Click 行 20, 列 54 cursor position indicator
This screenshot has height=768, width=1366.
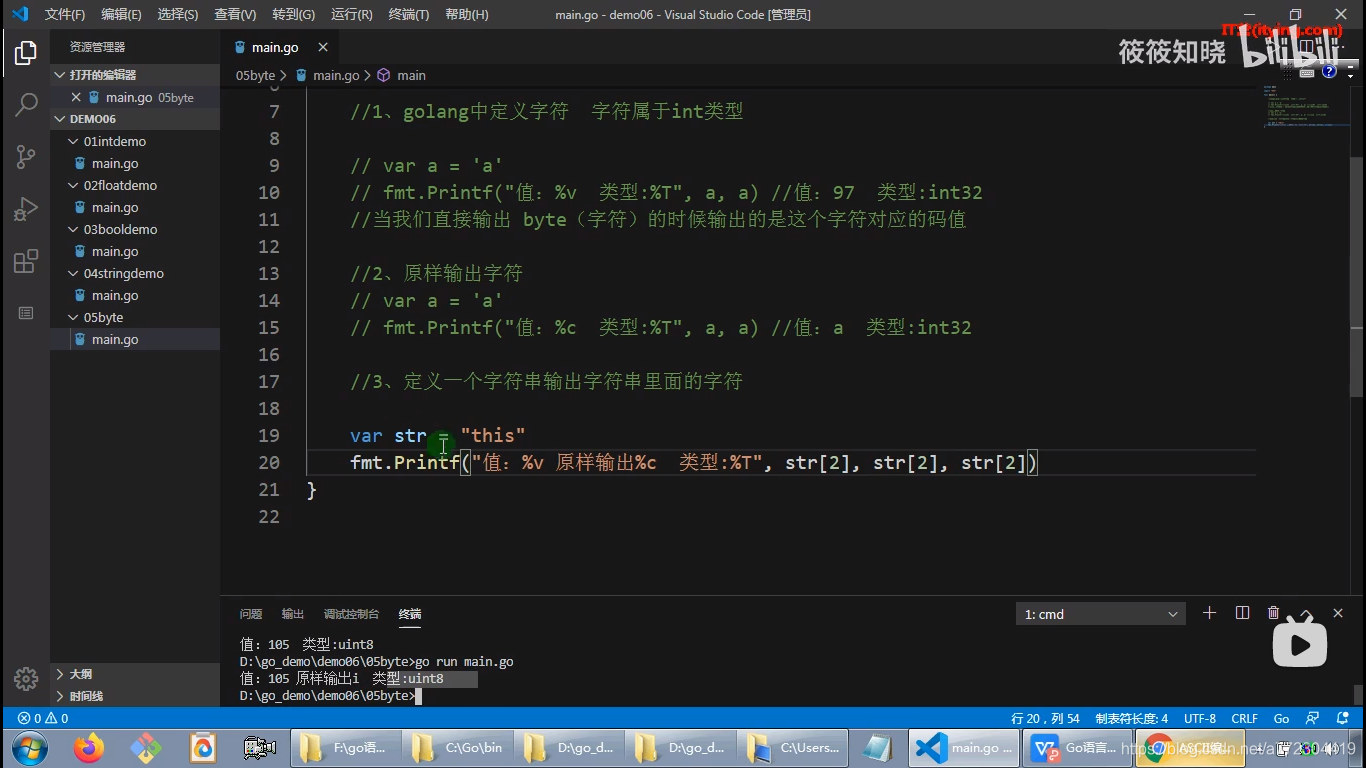point(1045,718)
